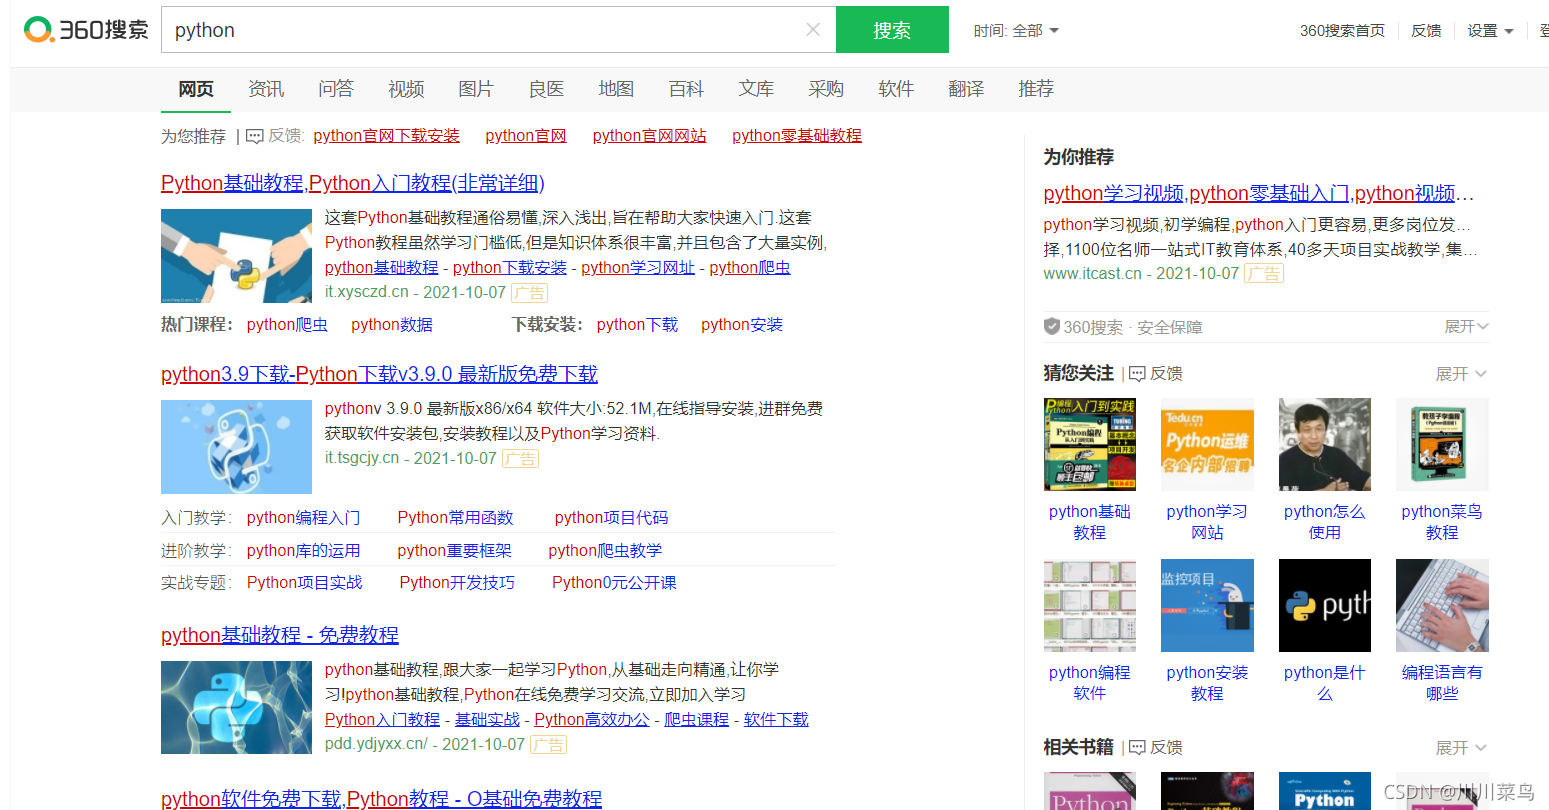The width and height of the screenshot is (1549, 810).
Task: Expand the 猜您关注 section
Action: pyautogui.click(x=1461, y=374)
